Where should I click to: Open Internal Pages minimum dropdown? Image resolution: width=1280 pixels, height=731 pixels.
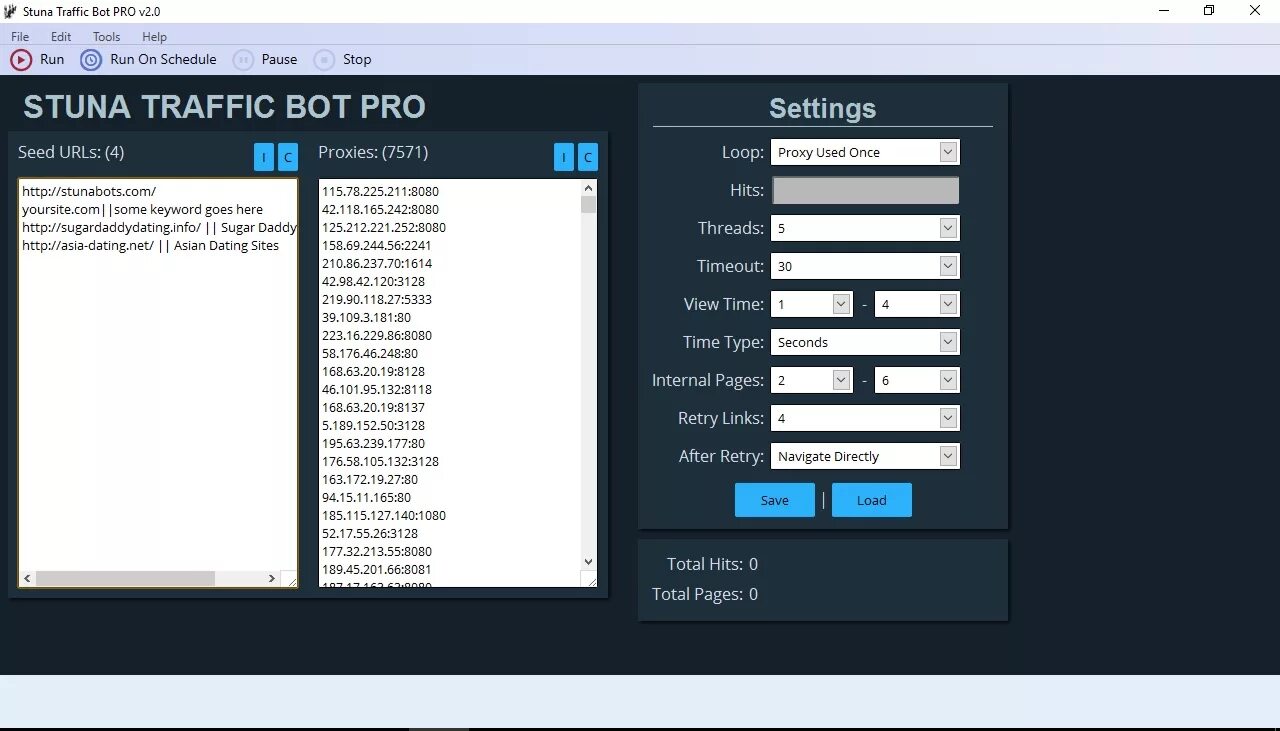841,380
